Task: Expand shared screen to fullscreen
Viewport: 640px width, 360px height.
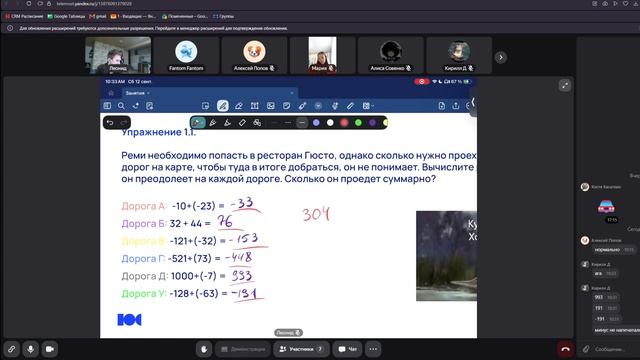Action: pyautogui.click(x=565, y=85)
